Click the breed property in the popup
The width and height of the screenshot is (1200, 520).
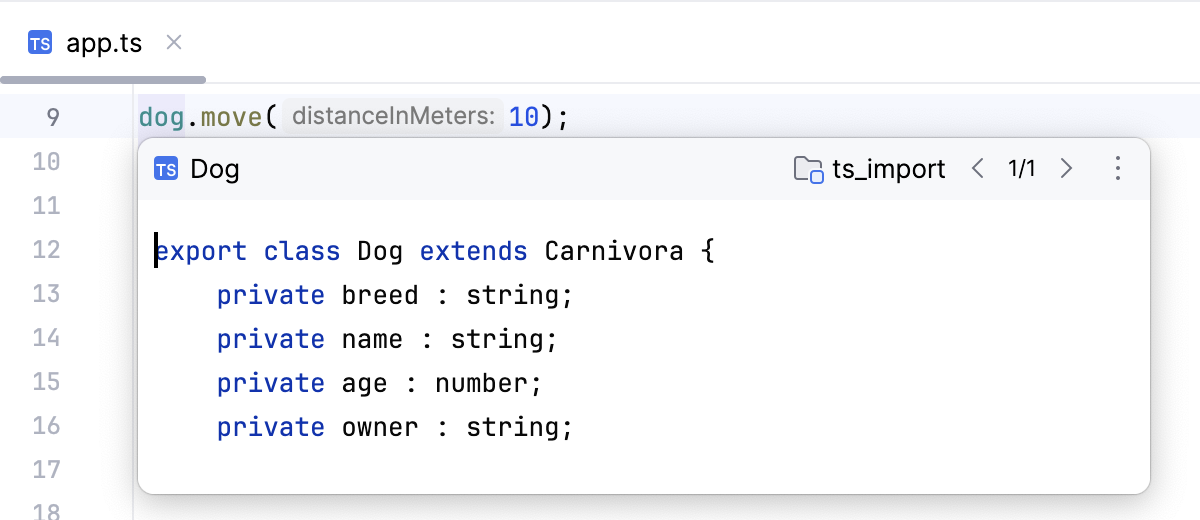pos(380,295)
